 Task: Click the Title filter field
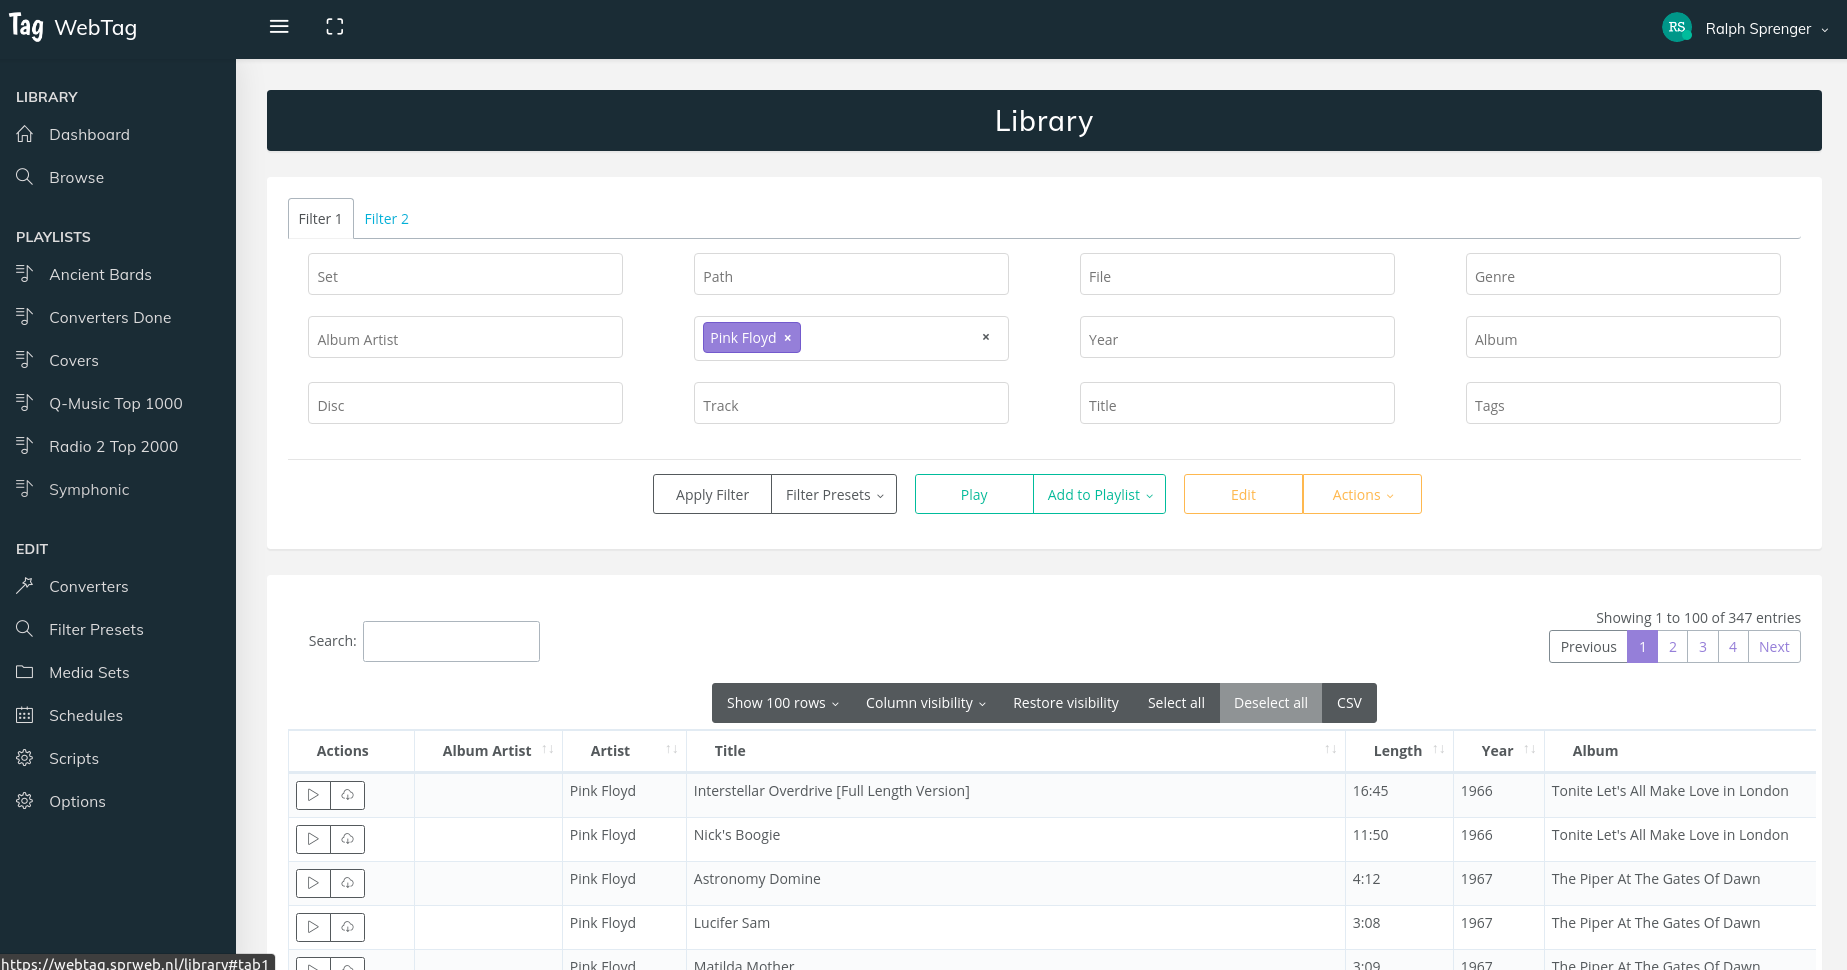click(x=1237, y=403)
